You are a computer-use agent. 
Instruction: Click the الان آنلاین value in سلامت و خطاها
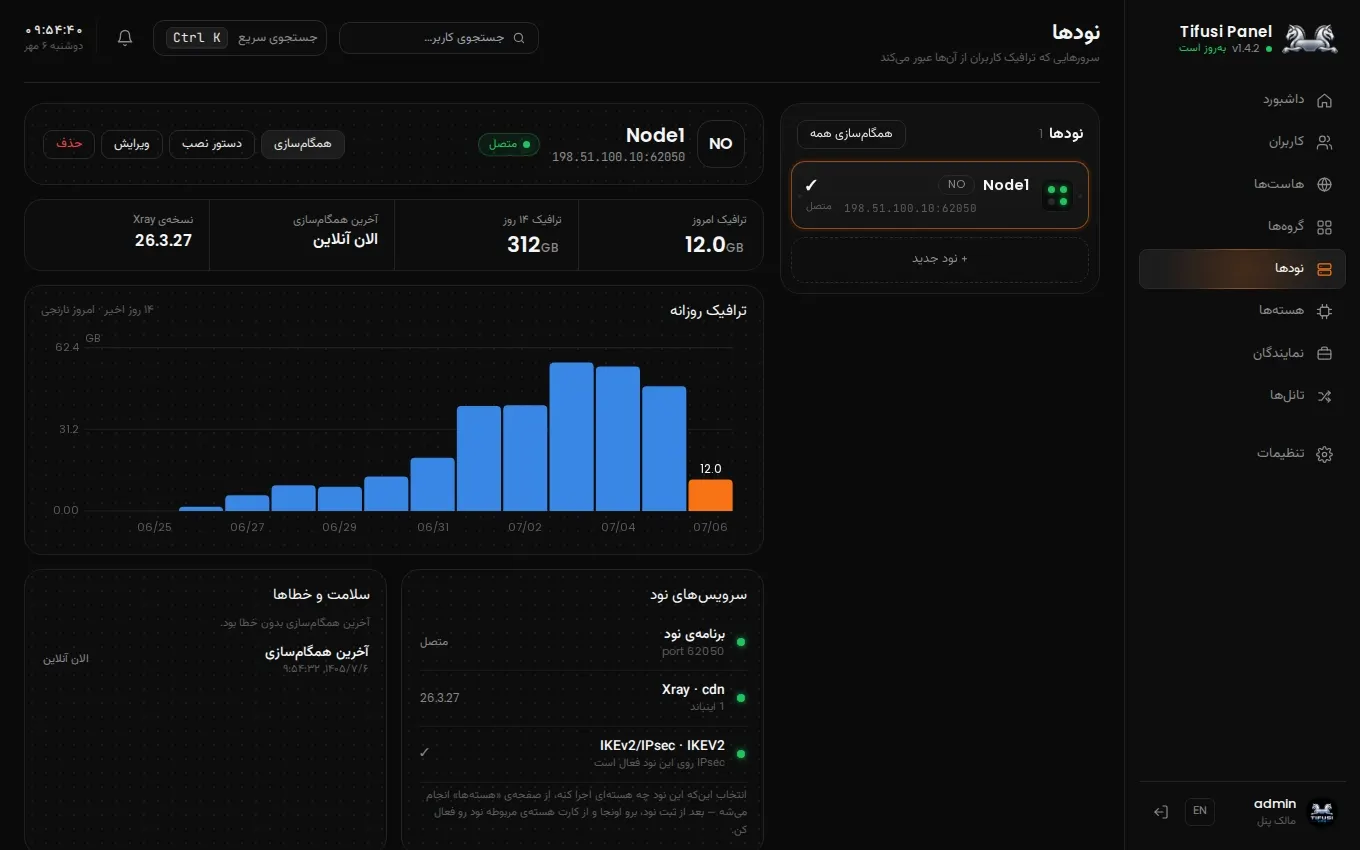point(66,659)
